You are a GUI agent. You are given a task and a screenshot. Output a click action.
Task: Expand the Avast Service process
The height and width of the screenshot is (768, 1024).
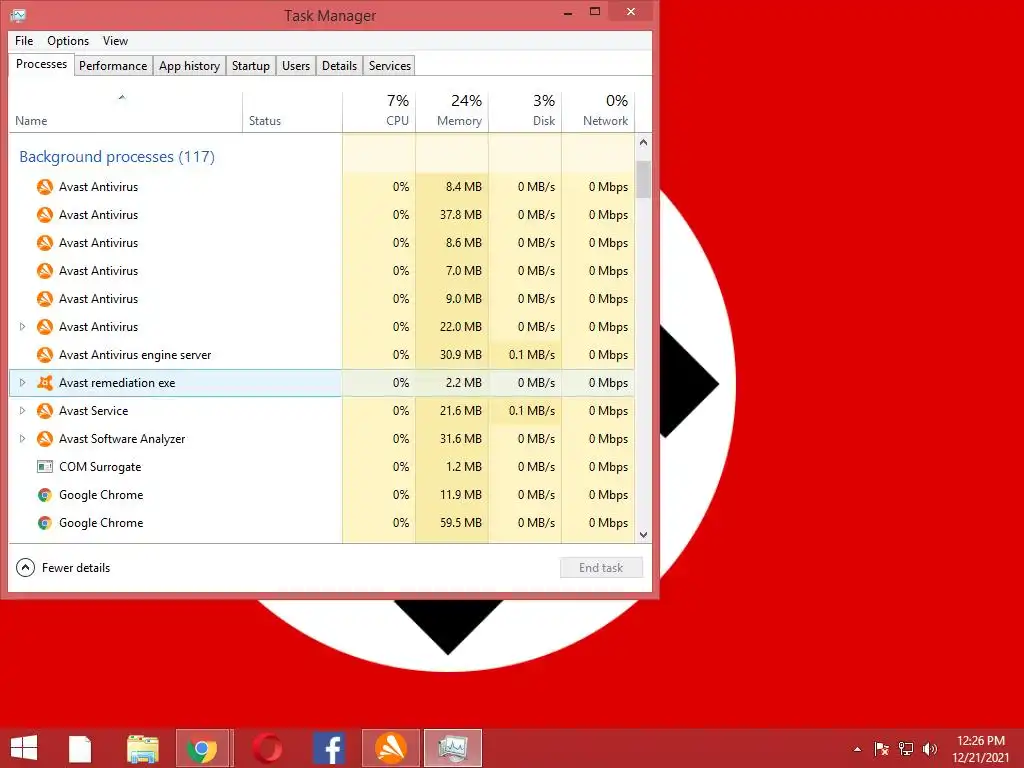click(22, 411)
